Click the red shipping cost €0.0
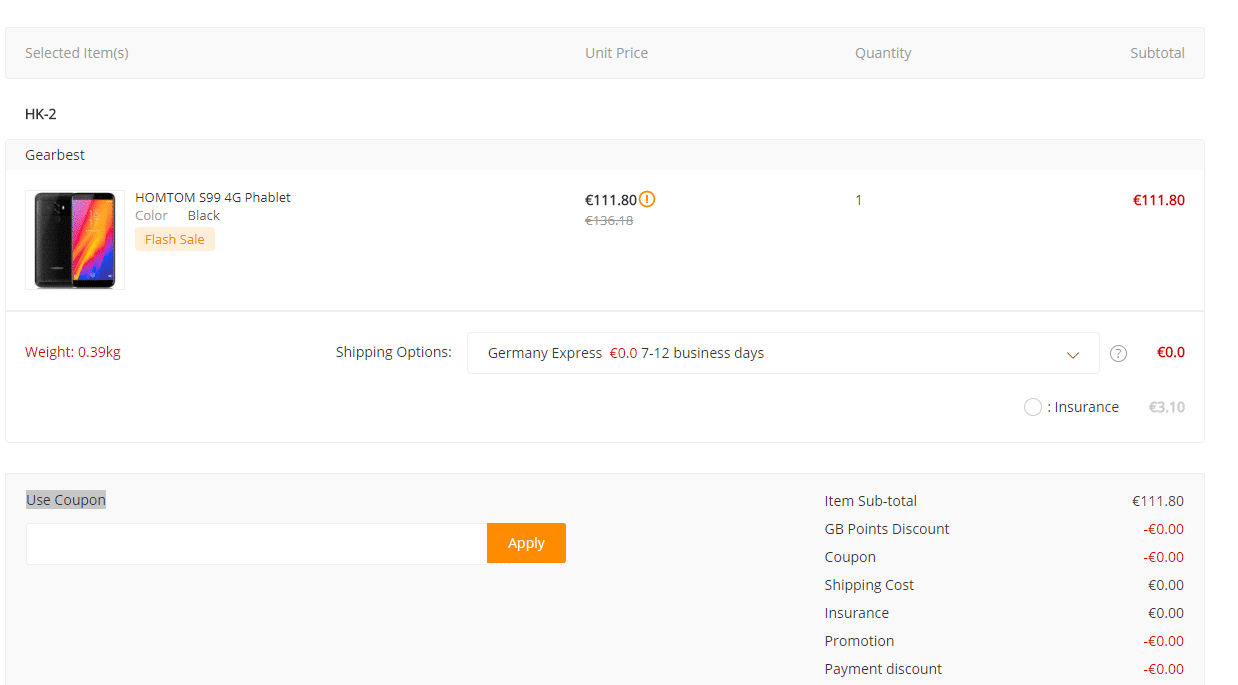The height and width of the screenshot is (685, 1238). pos(1171,352)
